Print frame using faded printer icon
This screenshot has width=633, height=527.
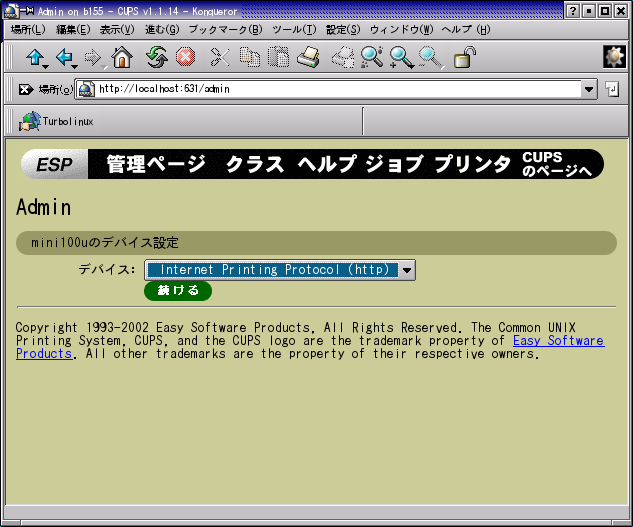point(343,57)
